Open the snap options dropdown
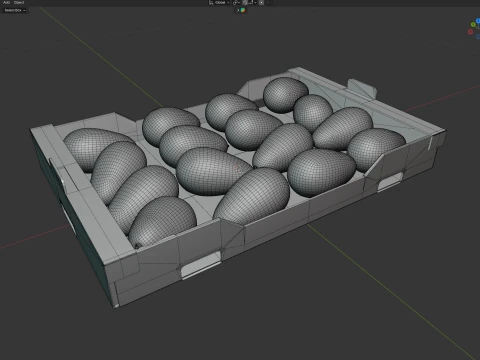The image size is (480, 360). [253, 3]
